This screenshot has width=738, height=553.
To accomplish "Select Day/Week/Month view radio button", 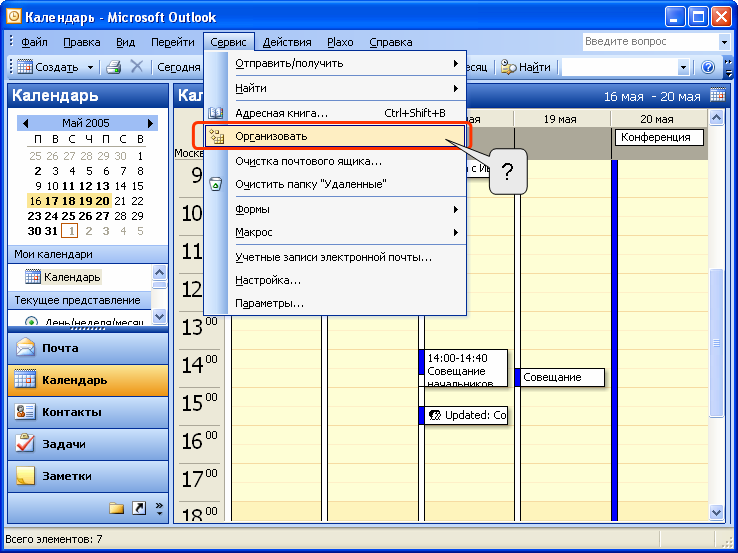I will coord(31,322).
